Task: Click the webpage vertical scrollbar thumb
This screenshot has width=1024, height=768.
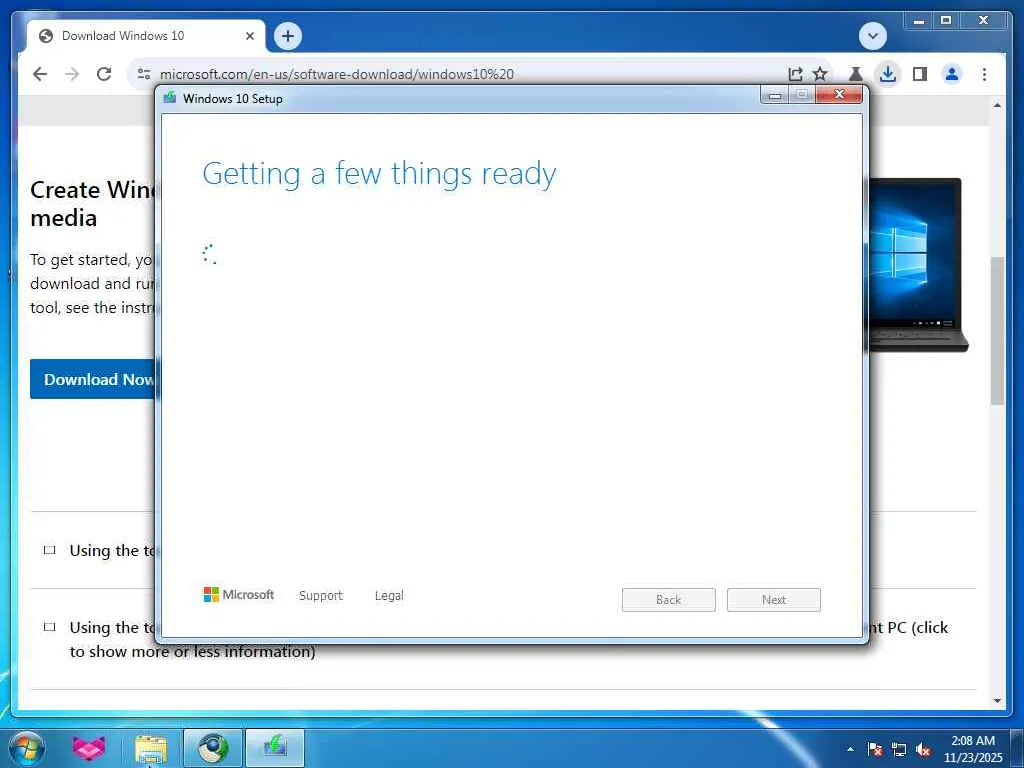Action: (997, 330)
